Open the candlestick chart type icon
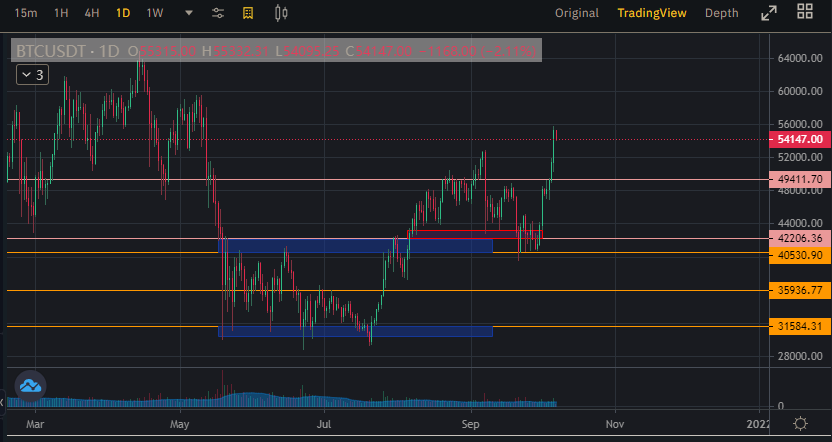832x442 pixels. point(281,13)
